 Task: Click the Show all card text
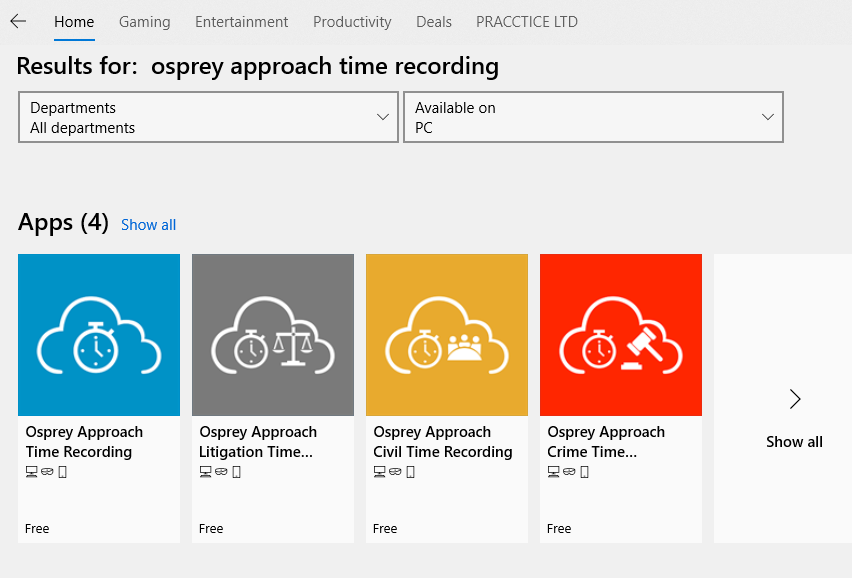pos(794,442)
